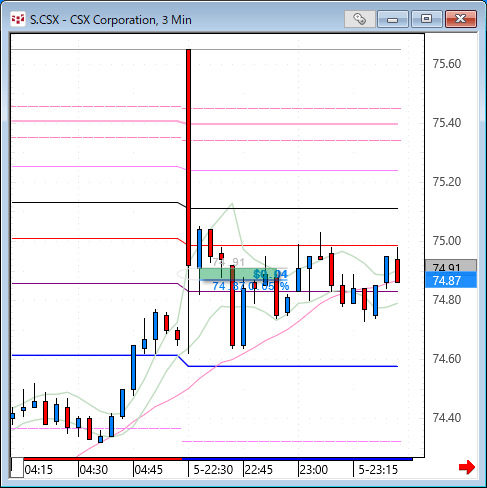
Task: Click the 74.60 price axis label
Action: [447, 359]
